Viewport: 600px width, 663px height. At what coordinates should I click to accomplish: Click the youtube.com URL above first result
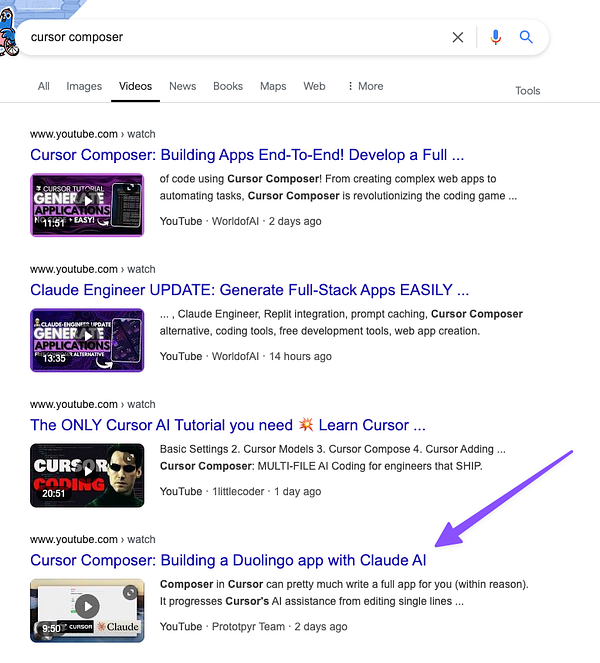click(93, 134)
